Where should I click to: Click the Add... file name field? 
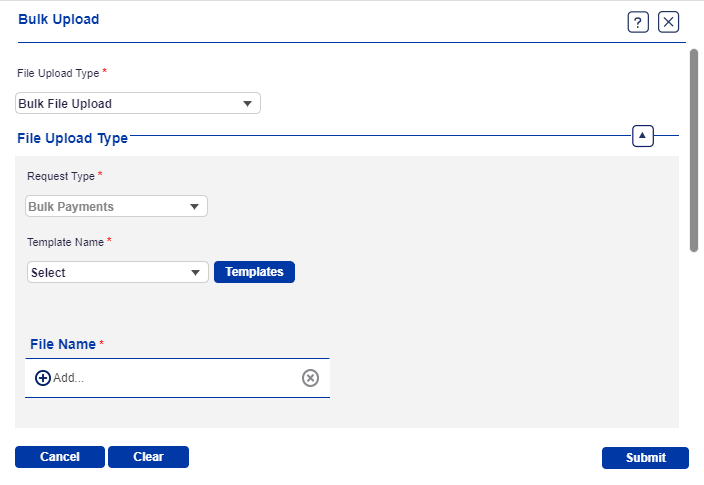tap(170, 378)
